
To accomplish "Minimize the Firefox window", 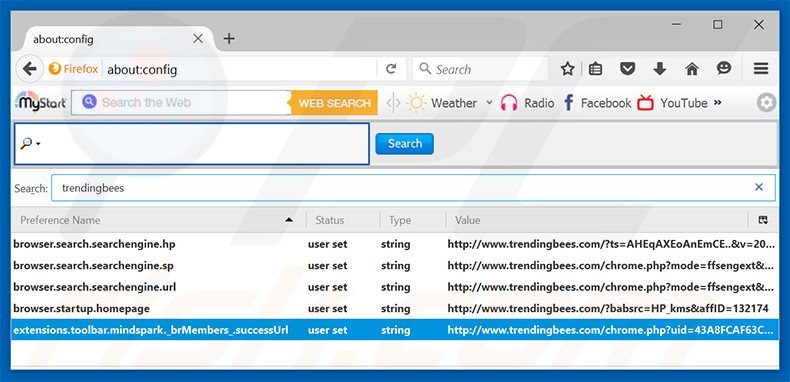I will 677,24.
